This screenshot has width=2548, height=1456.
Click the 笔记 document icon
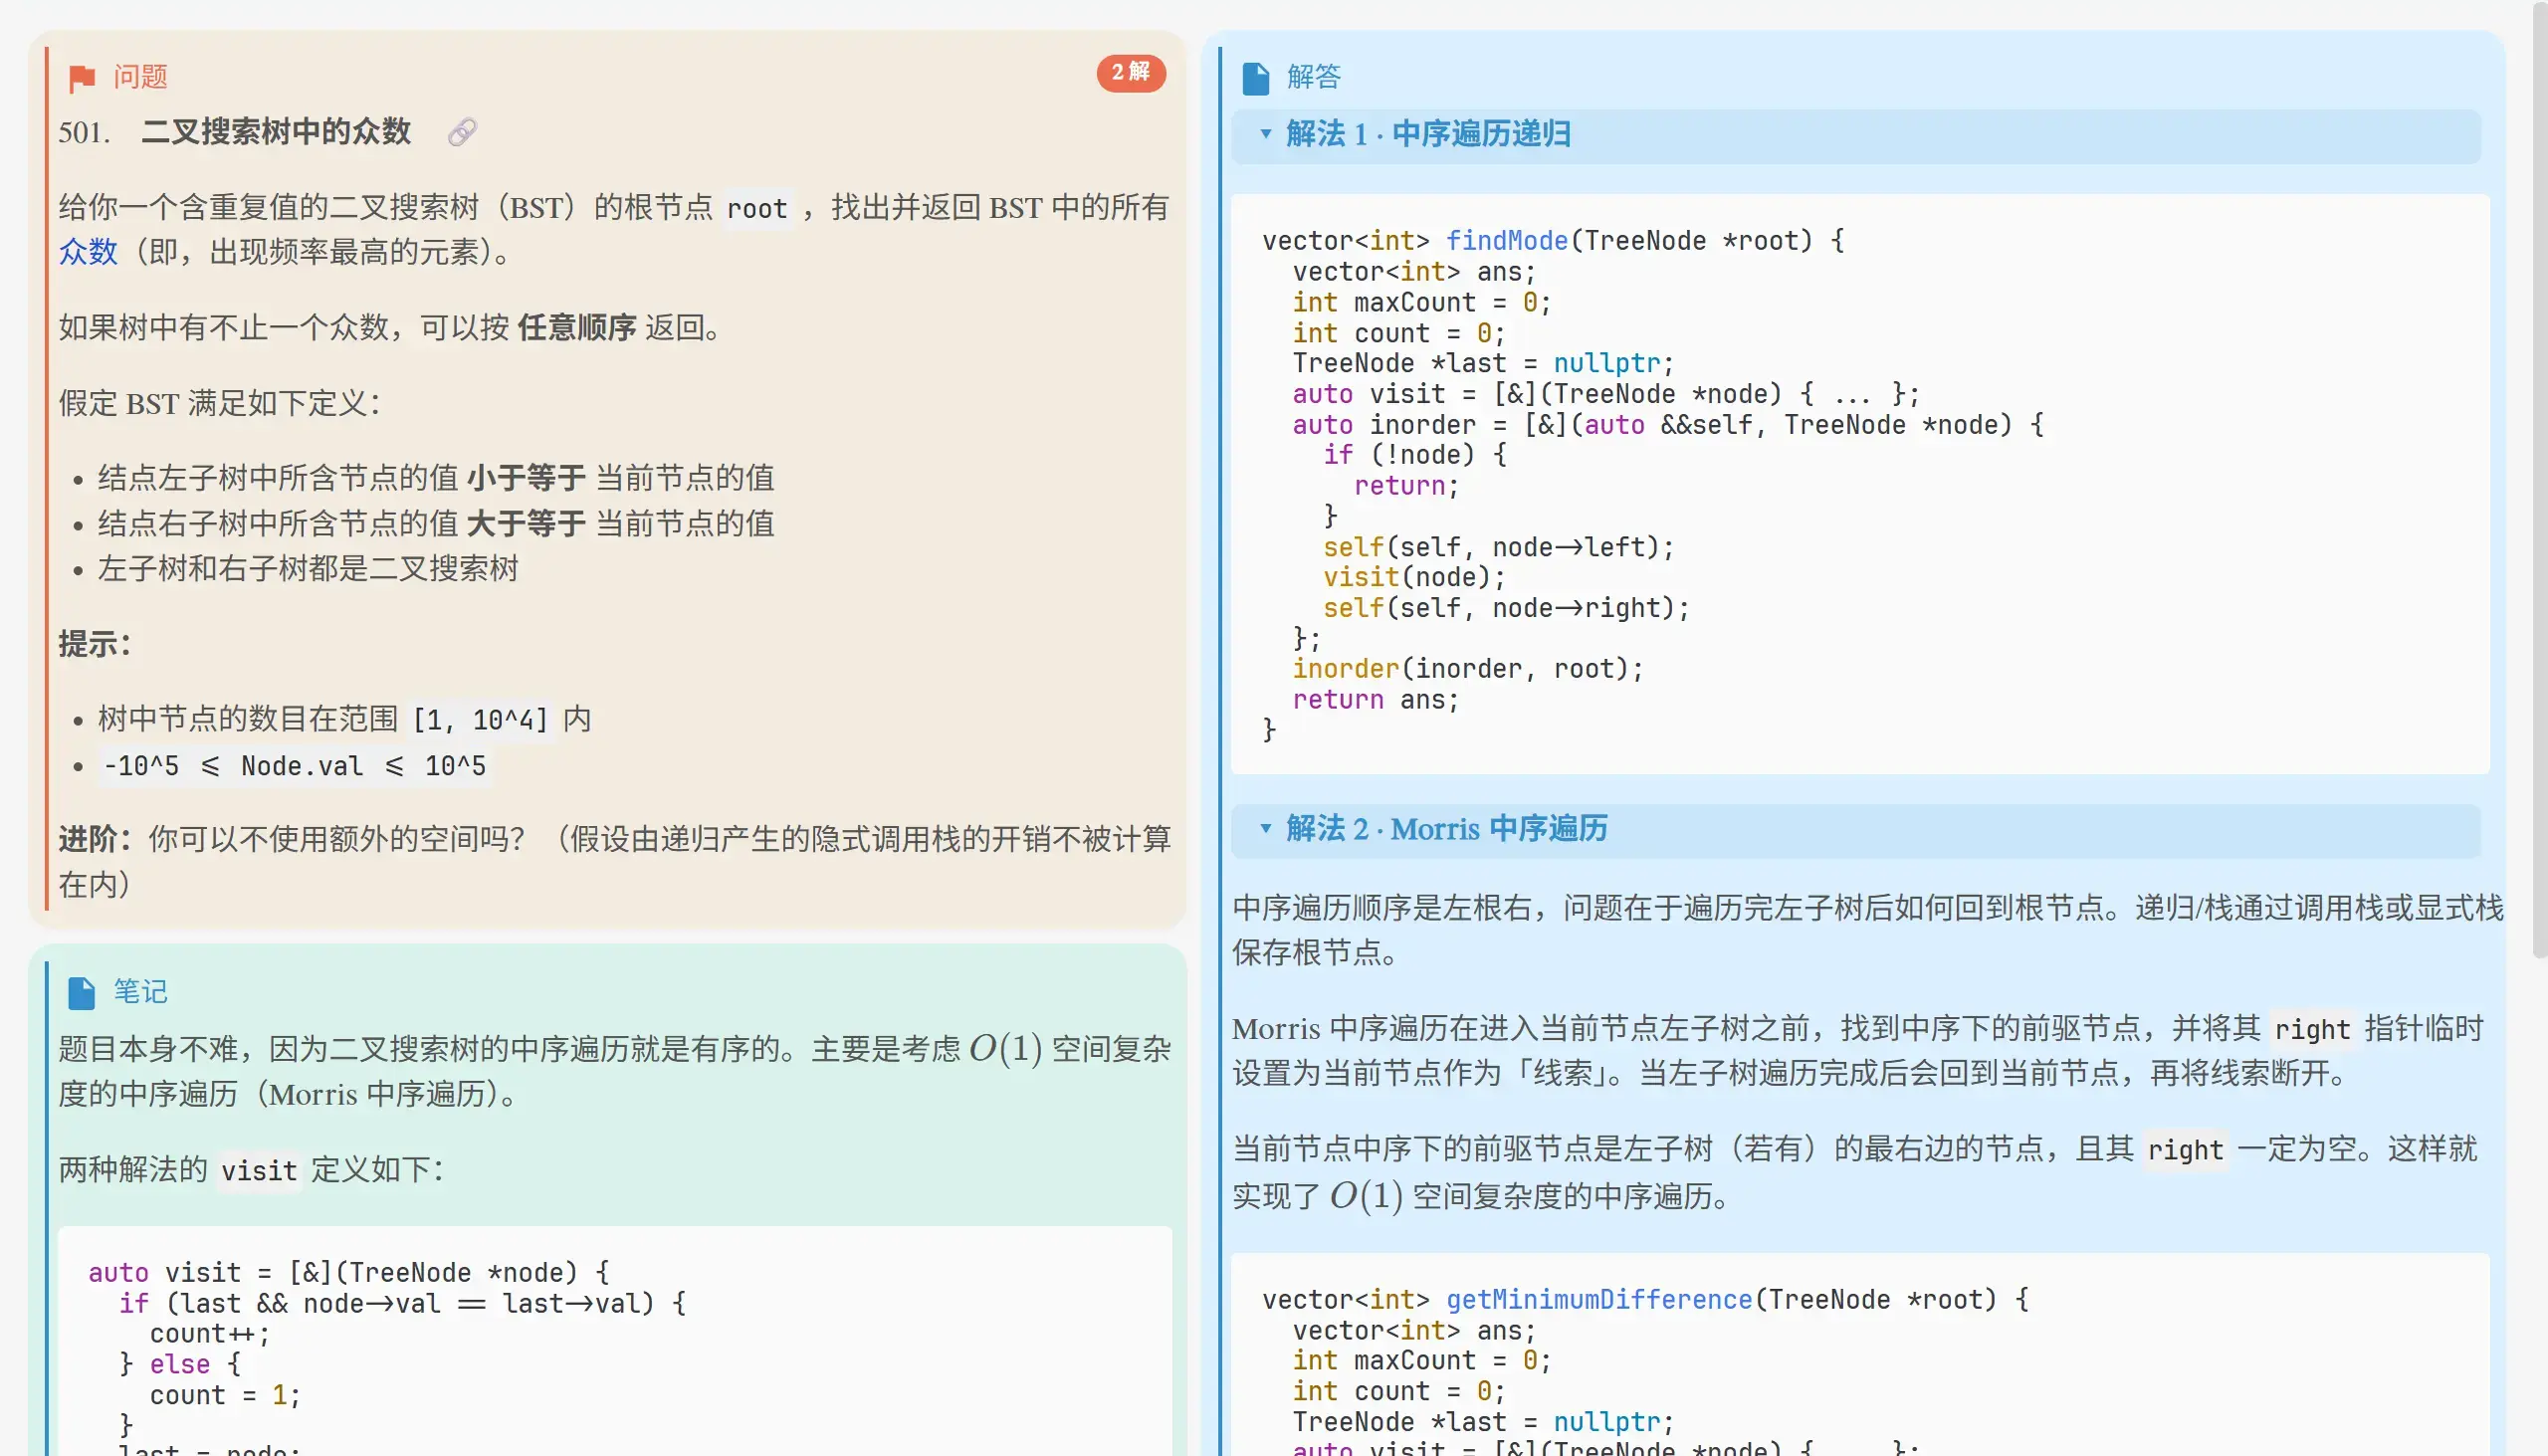pos(82,992)
